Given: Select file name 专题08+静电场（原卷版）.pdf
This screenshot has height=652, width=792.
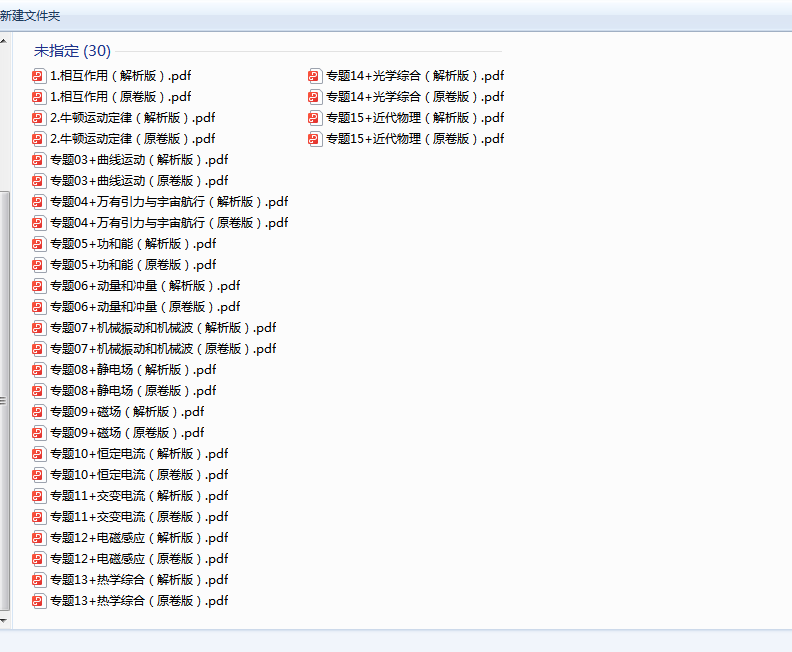Looking at the screenshot, I should 133,391.
